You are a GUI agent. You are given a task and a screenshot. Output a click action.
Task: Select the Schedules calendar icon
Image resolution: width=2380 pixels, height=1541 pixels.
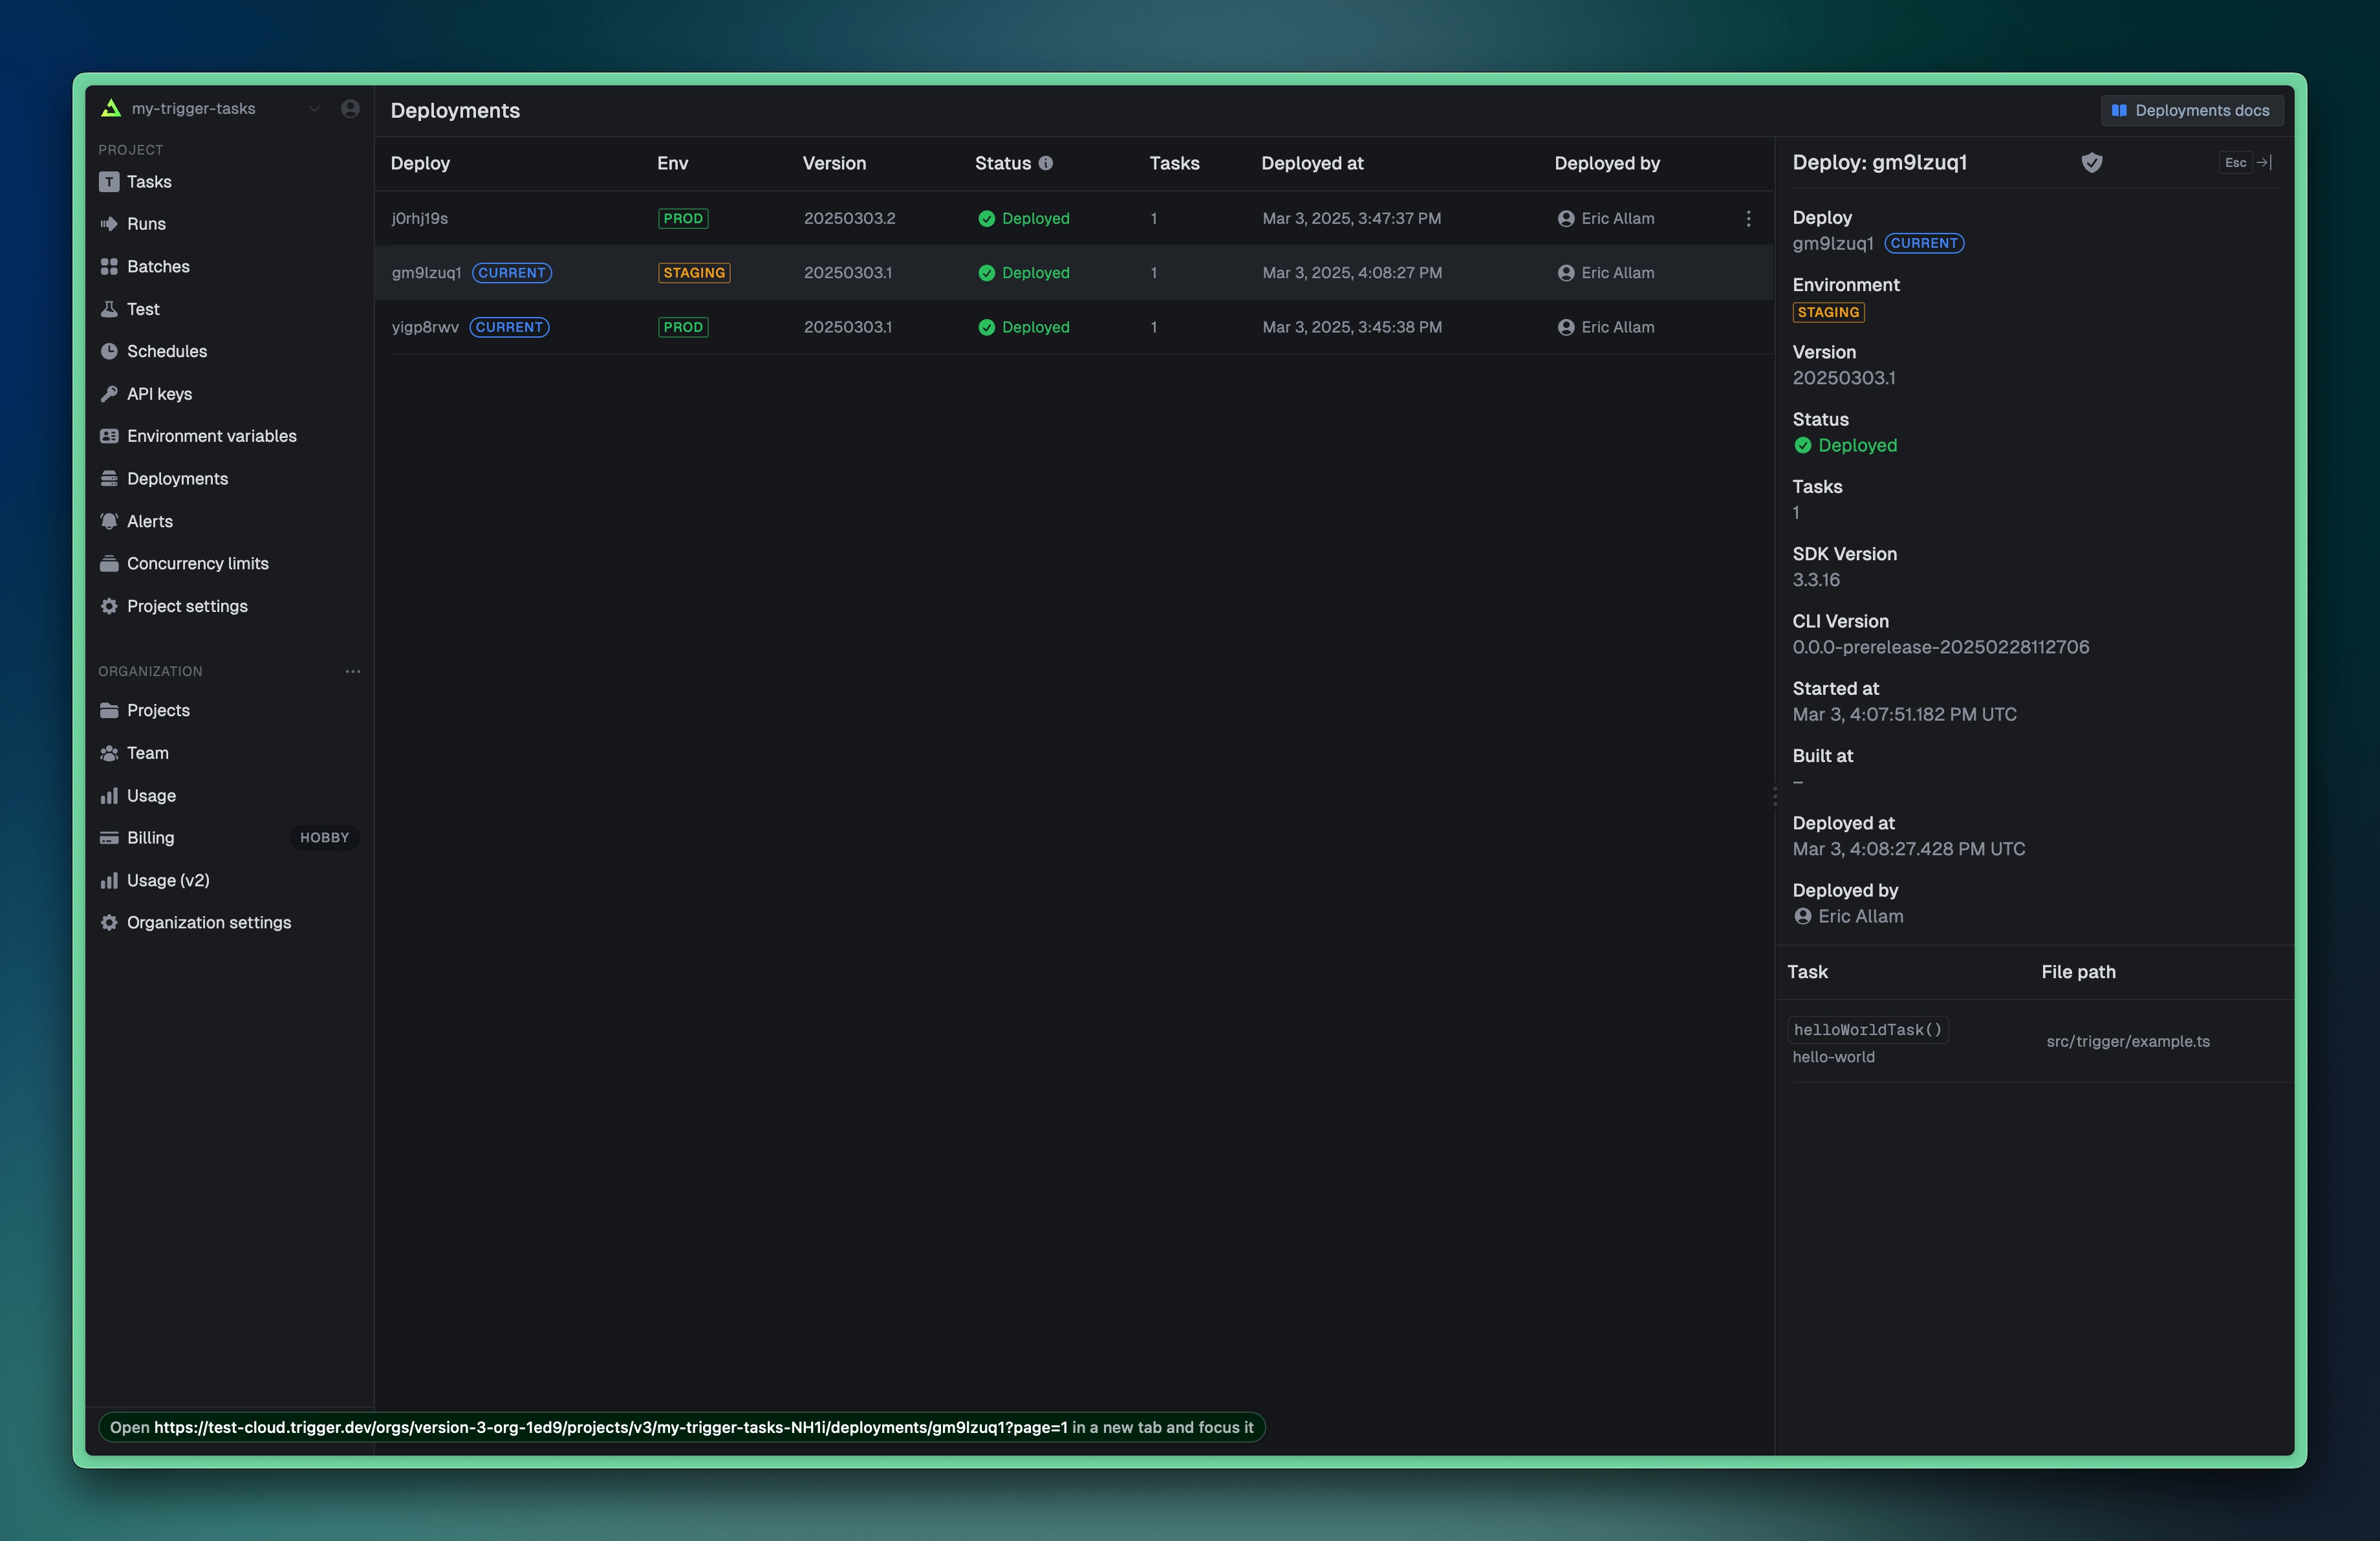[110, 351]
